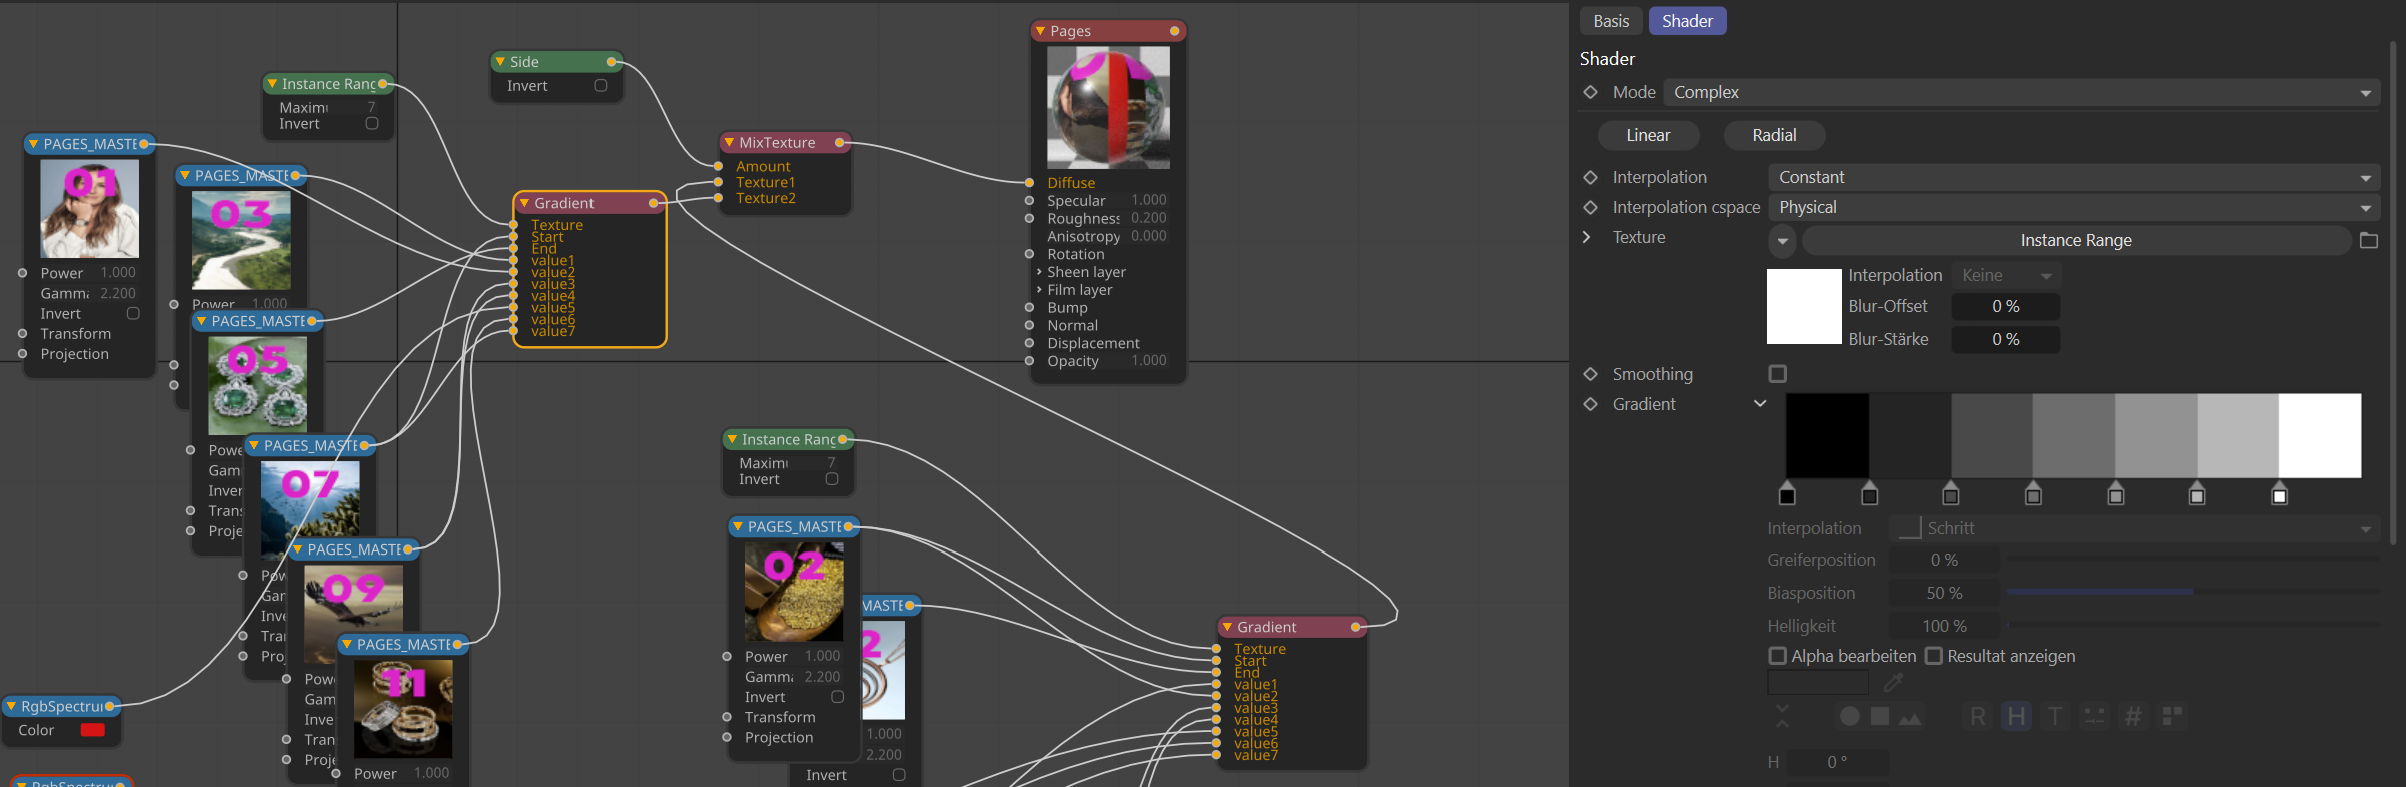Click the Biasposition 50 % value field
The width and height of the screenshot is (2406, 787).
[1944, 593]
